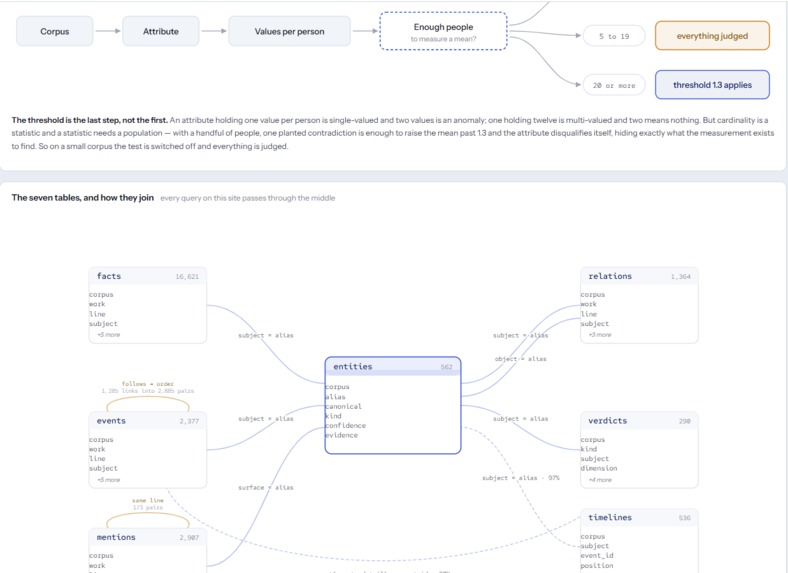Click the events row count 2,377

(189, 421)
